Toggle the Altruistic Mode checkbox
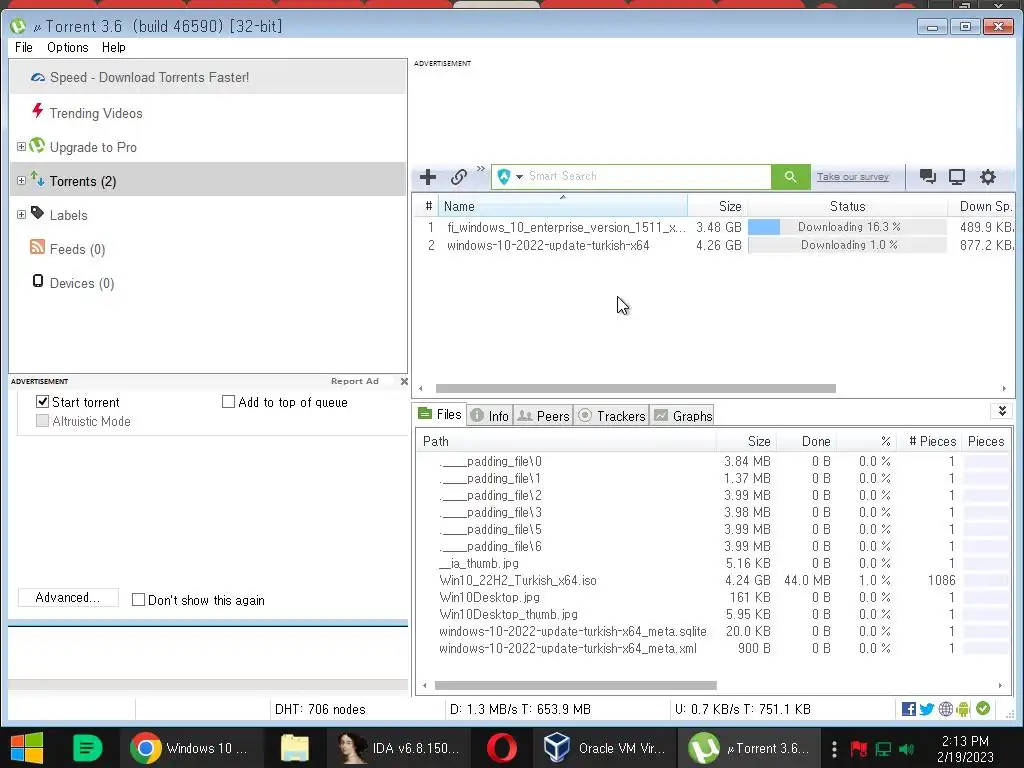This screenshot has height=768, width=1024. pyautogui.click(x=42, y=421)
